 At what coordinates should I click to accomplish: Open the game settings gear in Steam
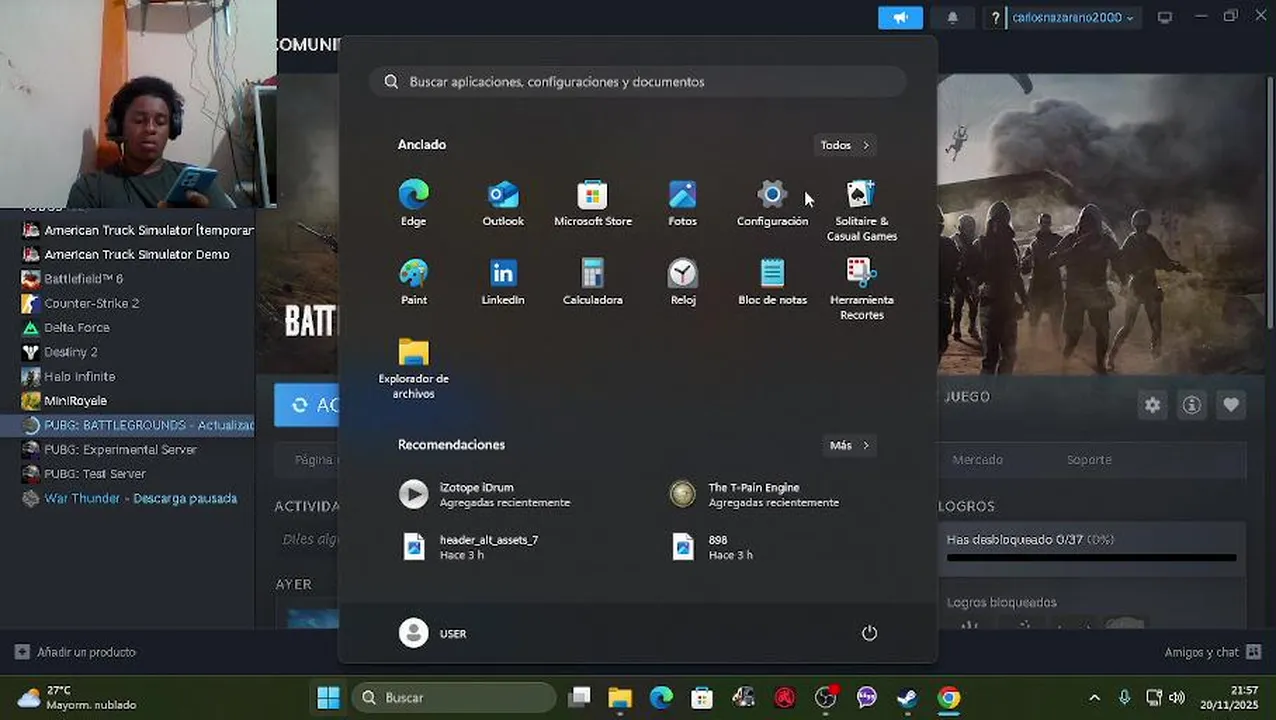click(x=1153, y=405)
